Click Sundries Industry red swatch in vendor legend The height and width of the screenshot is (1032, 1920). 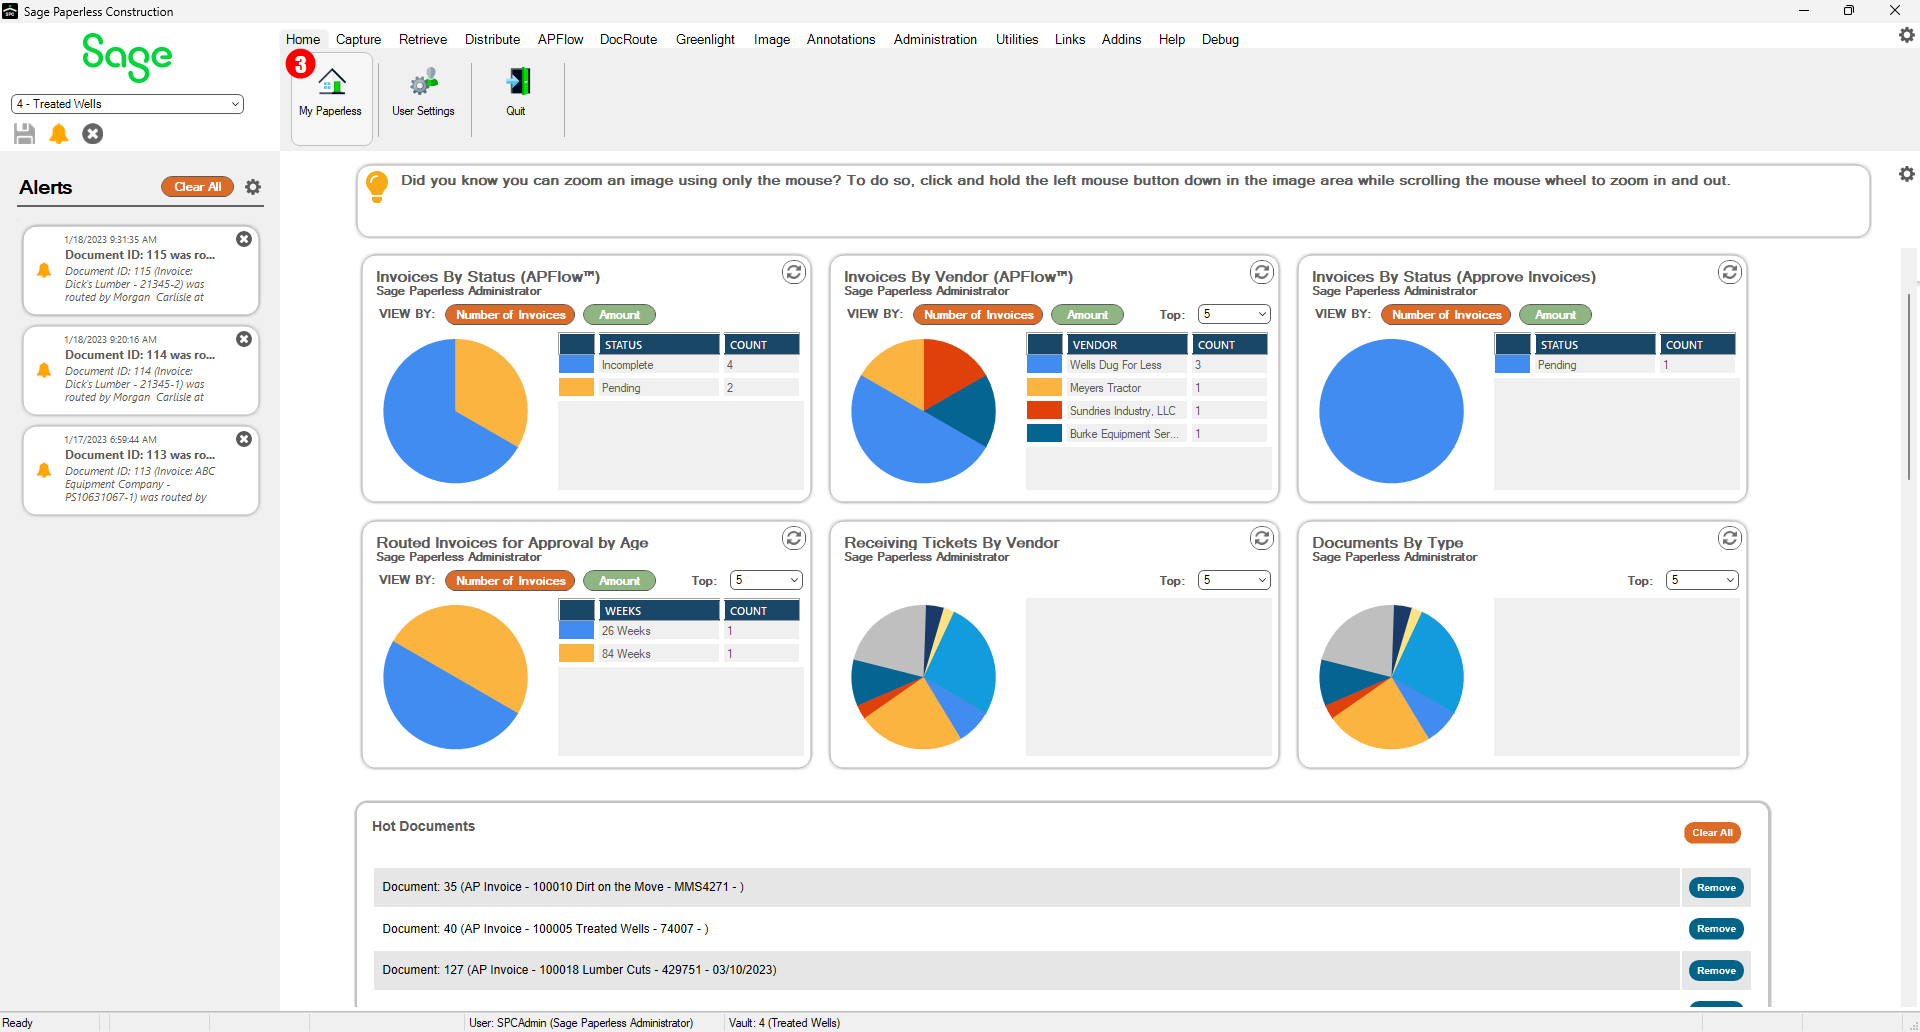click(1044, 411)
